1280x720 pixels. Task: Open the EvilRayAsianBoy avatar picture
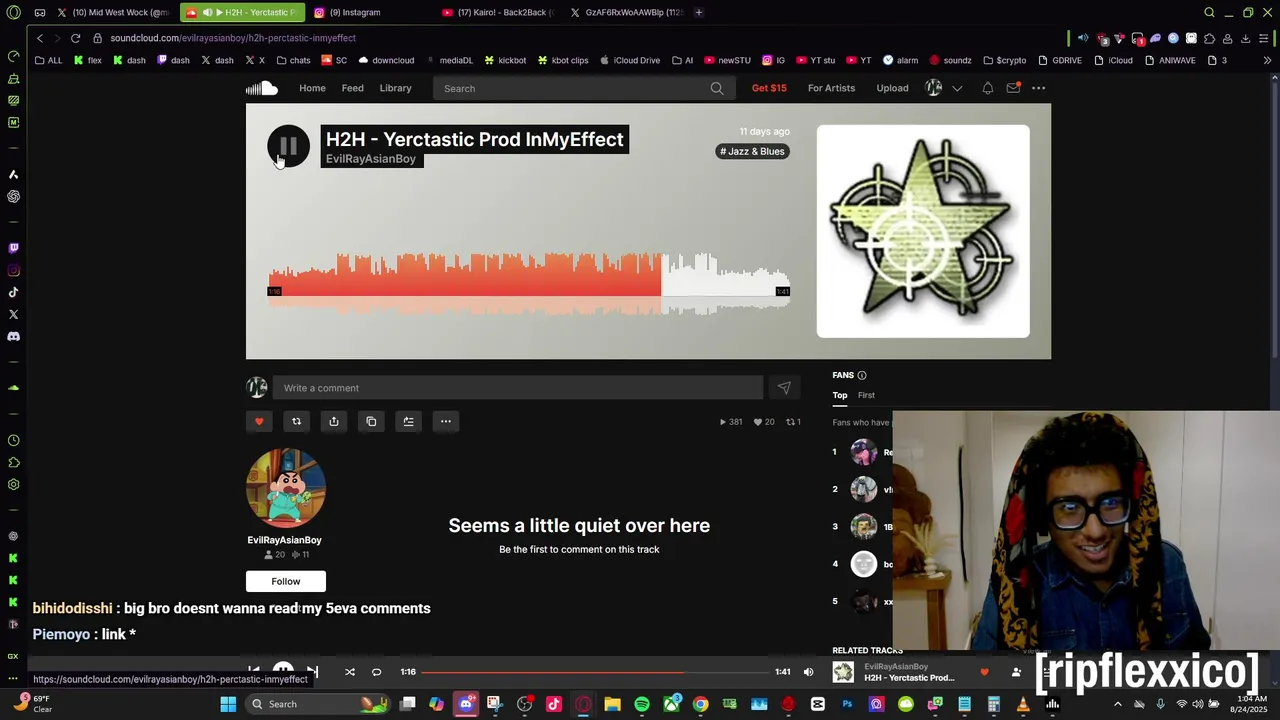286,488
